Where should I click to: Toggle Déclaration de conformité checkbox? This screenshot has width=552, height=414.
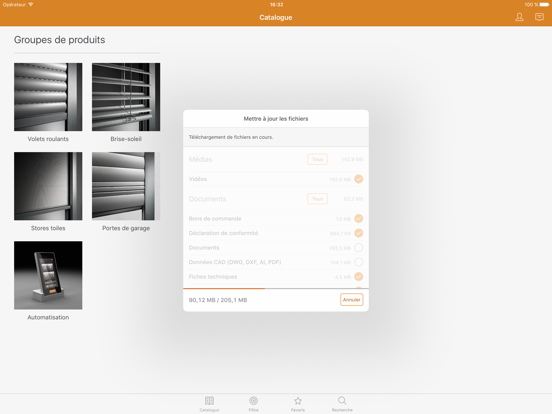[358, 233]
